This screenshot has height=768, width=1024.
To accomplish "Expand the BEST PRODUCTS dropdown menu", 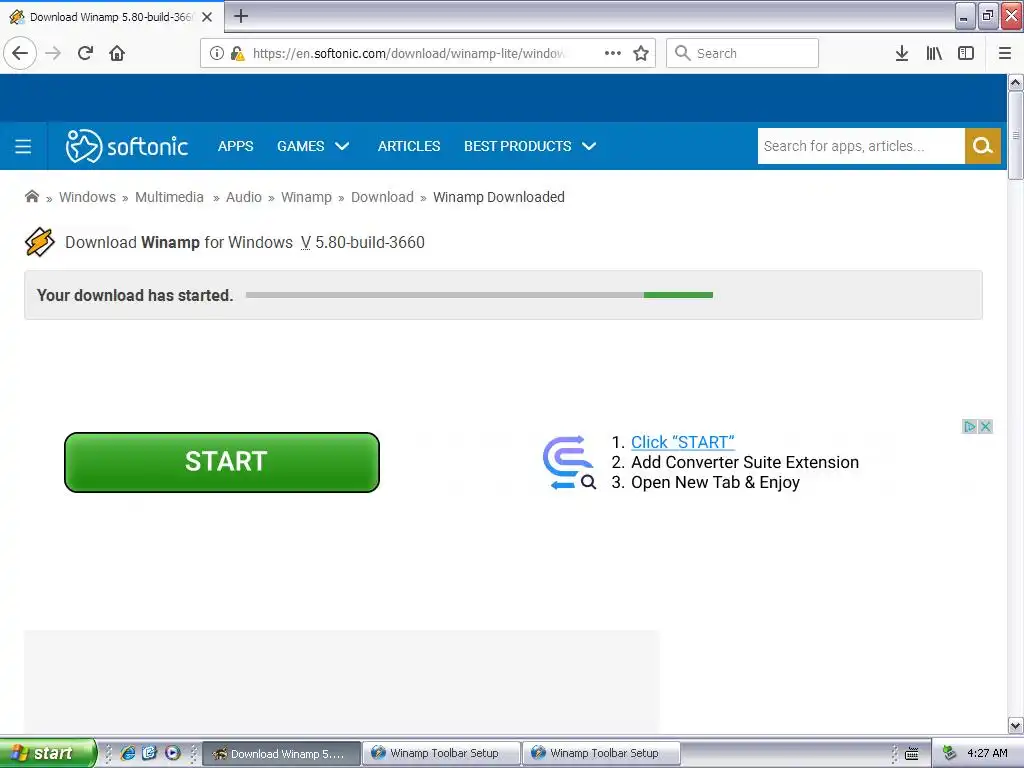I will (x=530, y=146).
